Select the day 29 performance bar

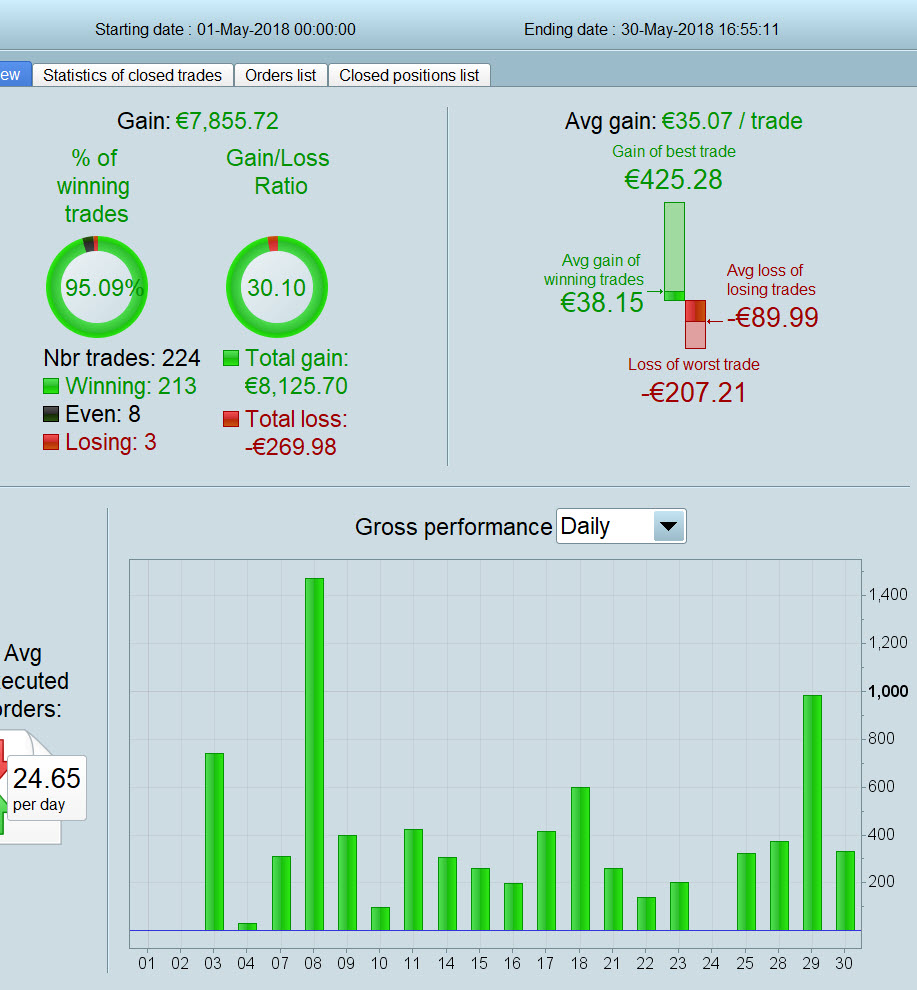coord(812,813)
